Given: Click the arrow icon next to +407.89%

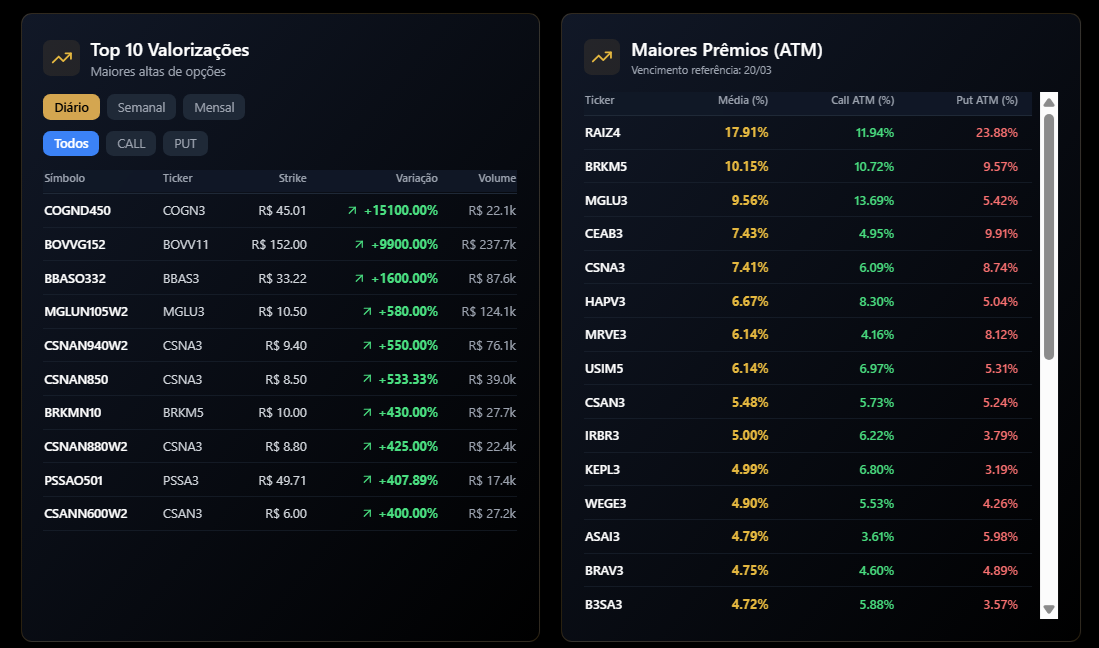Looking at the screenshot, I should point(367,480).
